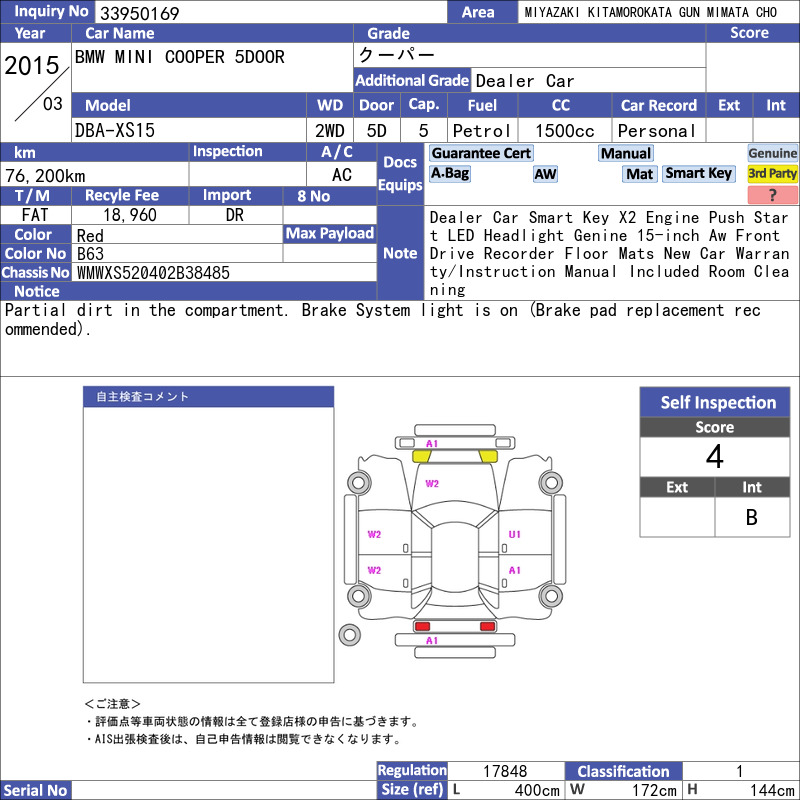Viewport: 800px width, 800px height.
Task: Select recycle fee 18,960
Action: [x=130, y=215]
